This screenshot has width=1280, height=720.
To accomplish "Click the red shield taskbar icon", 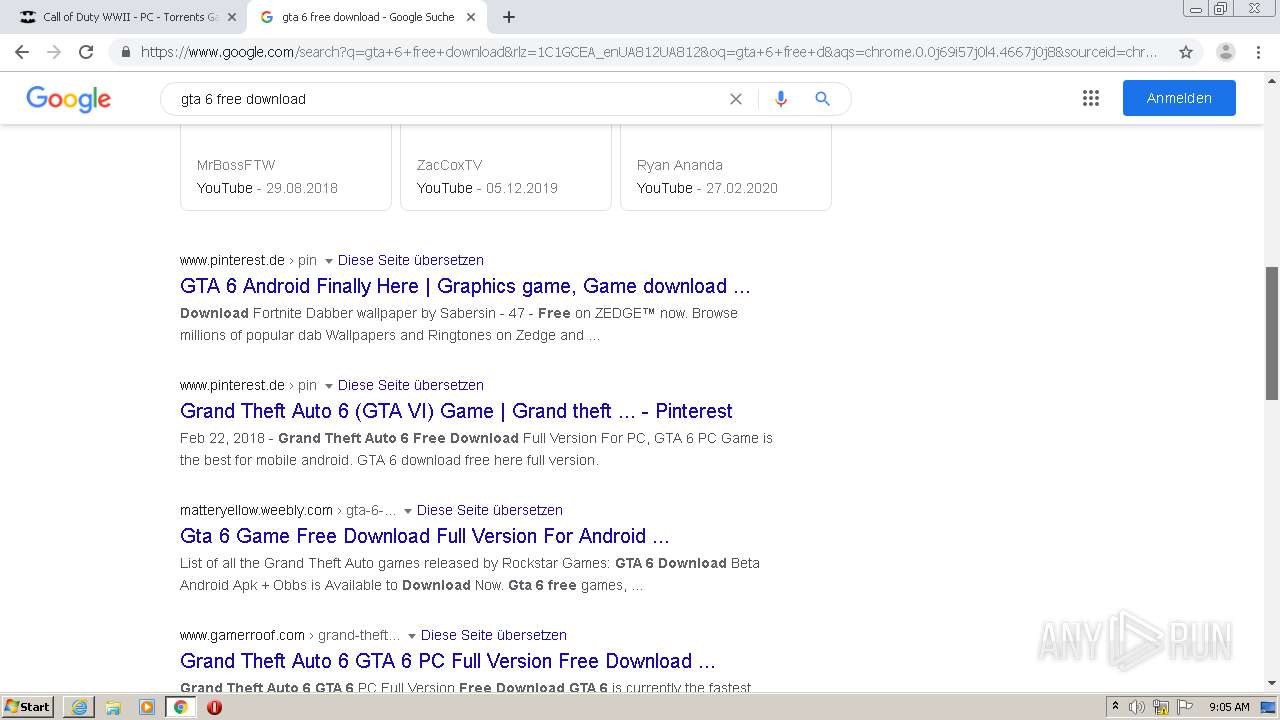I will tap(214, 707).
